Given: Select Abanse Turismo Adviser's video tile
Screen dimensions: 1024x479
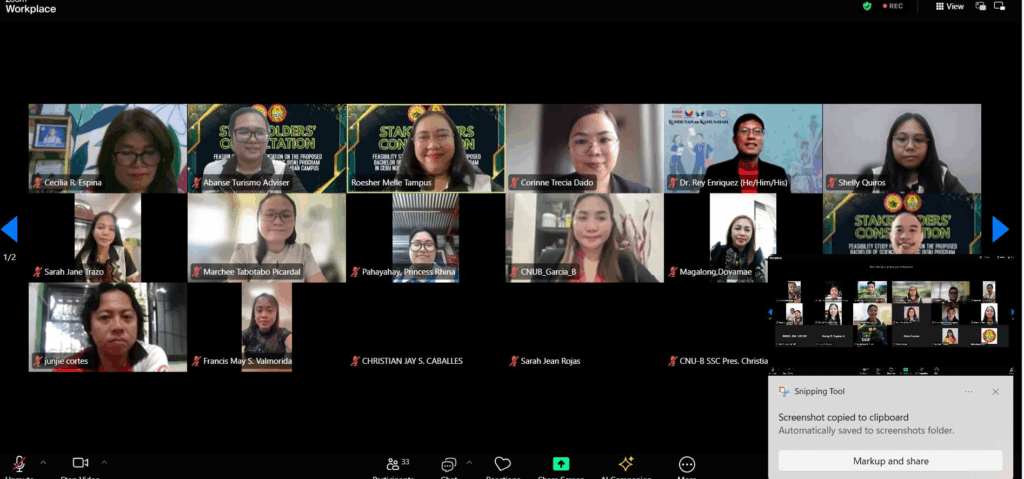Looking at the screenshot, I should click(266, 148).
